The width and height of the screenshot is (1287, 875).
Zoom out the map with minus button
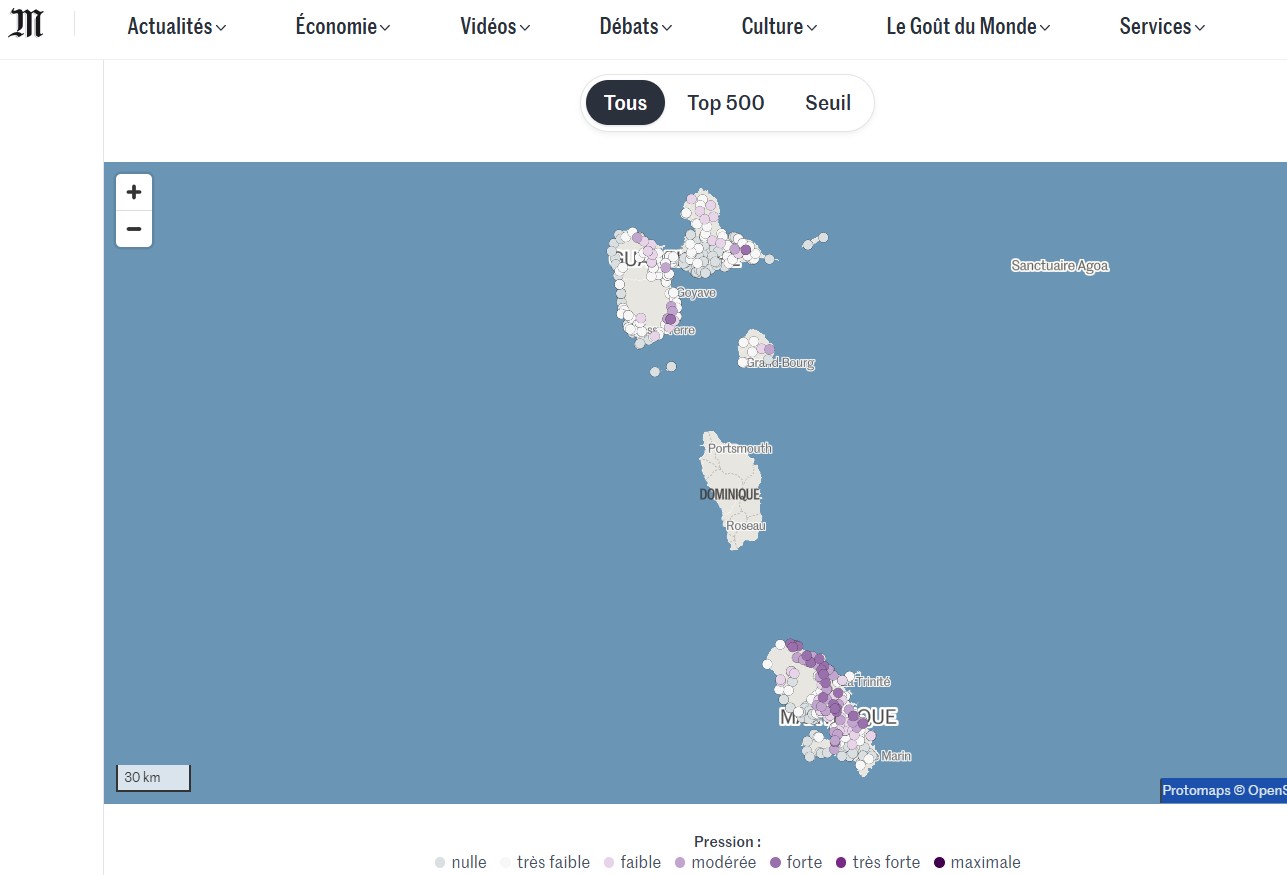click(134, 229)
